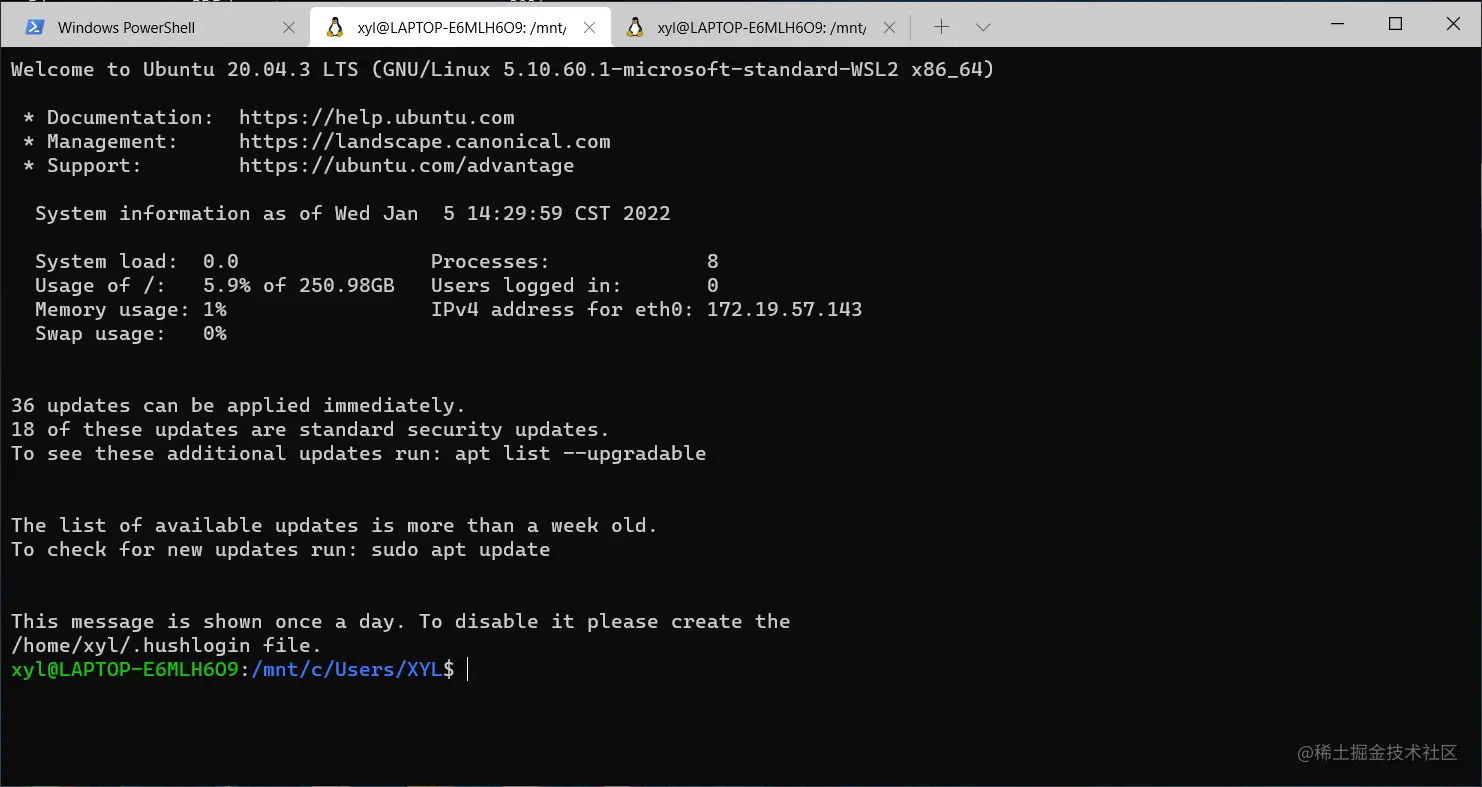Click the Processes count 8

(x=713, y=262)
